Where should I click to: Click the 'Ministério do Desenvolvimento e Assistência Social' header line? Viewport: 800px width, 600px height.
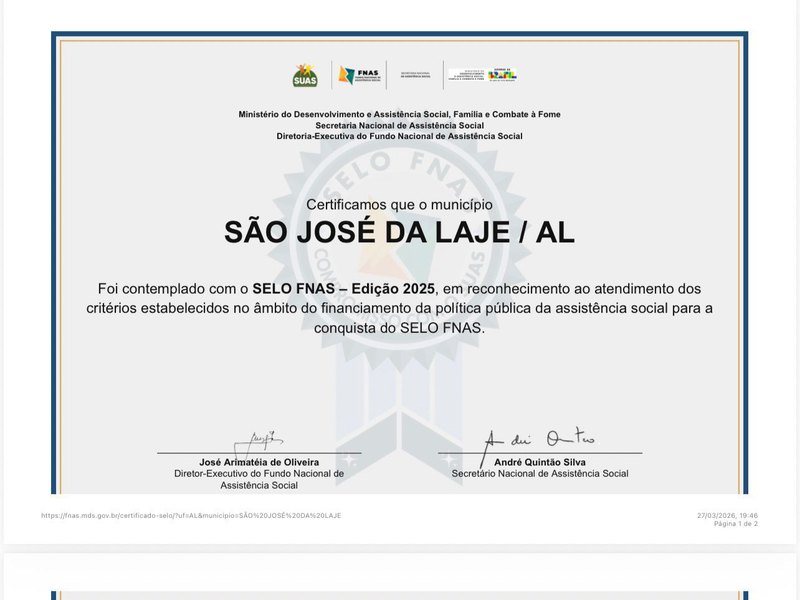click(400, 114)
